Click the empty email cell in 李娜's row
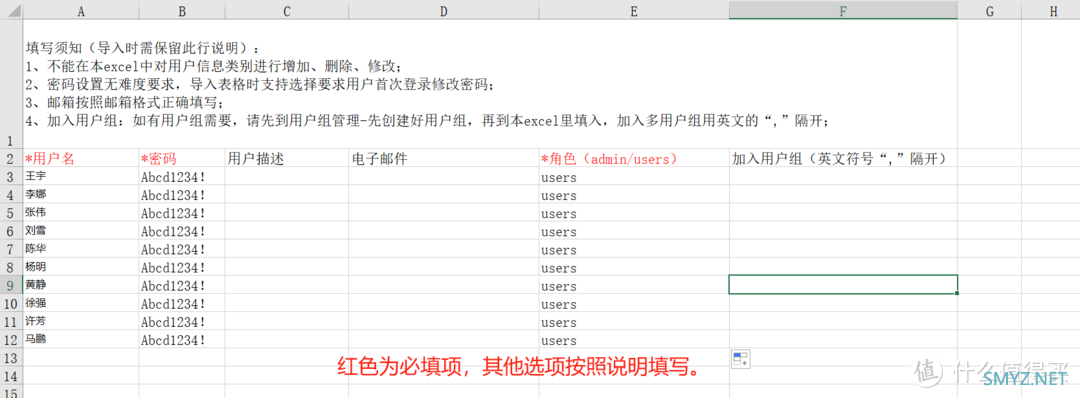Viewport: 1080px width, 398px height. tap(444, 195)
